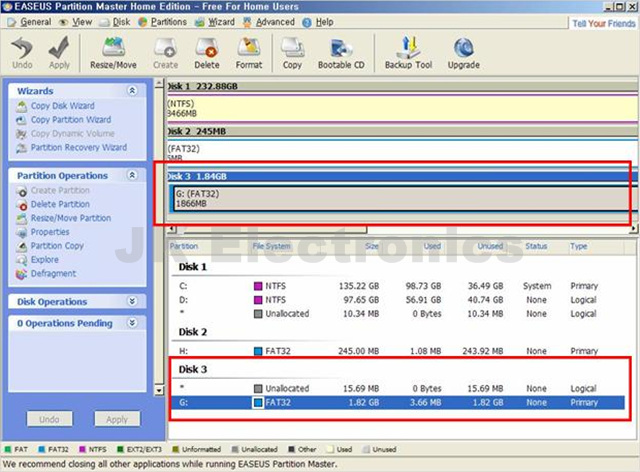Choose Resize/Move Partition in sidebar

[x=63, y=218]
